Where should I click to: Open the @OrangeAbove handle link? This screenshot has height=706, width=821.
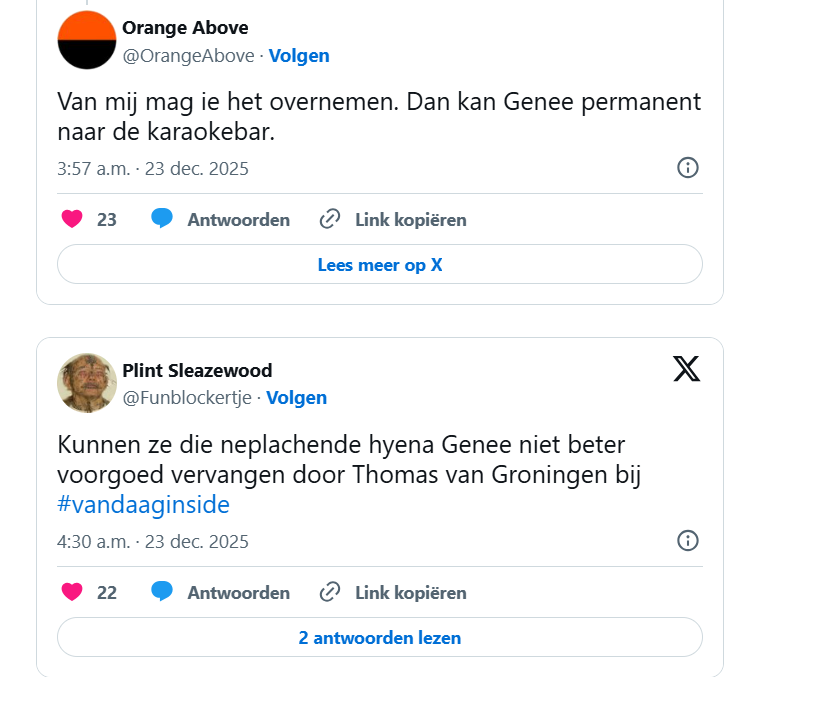tap(188, 56)
